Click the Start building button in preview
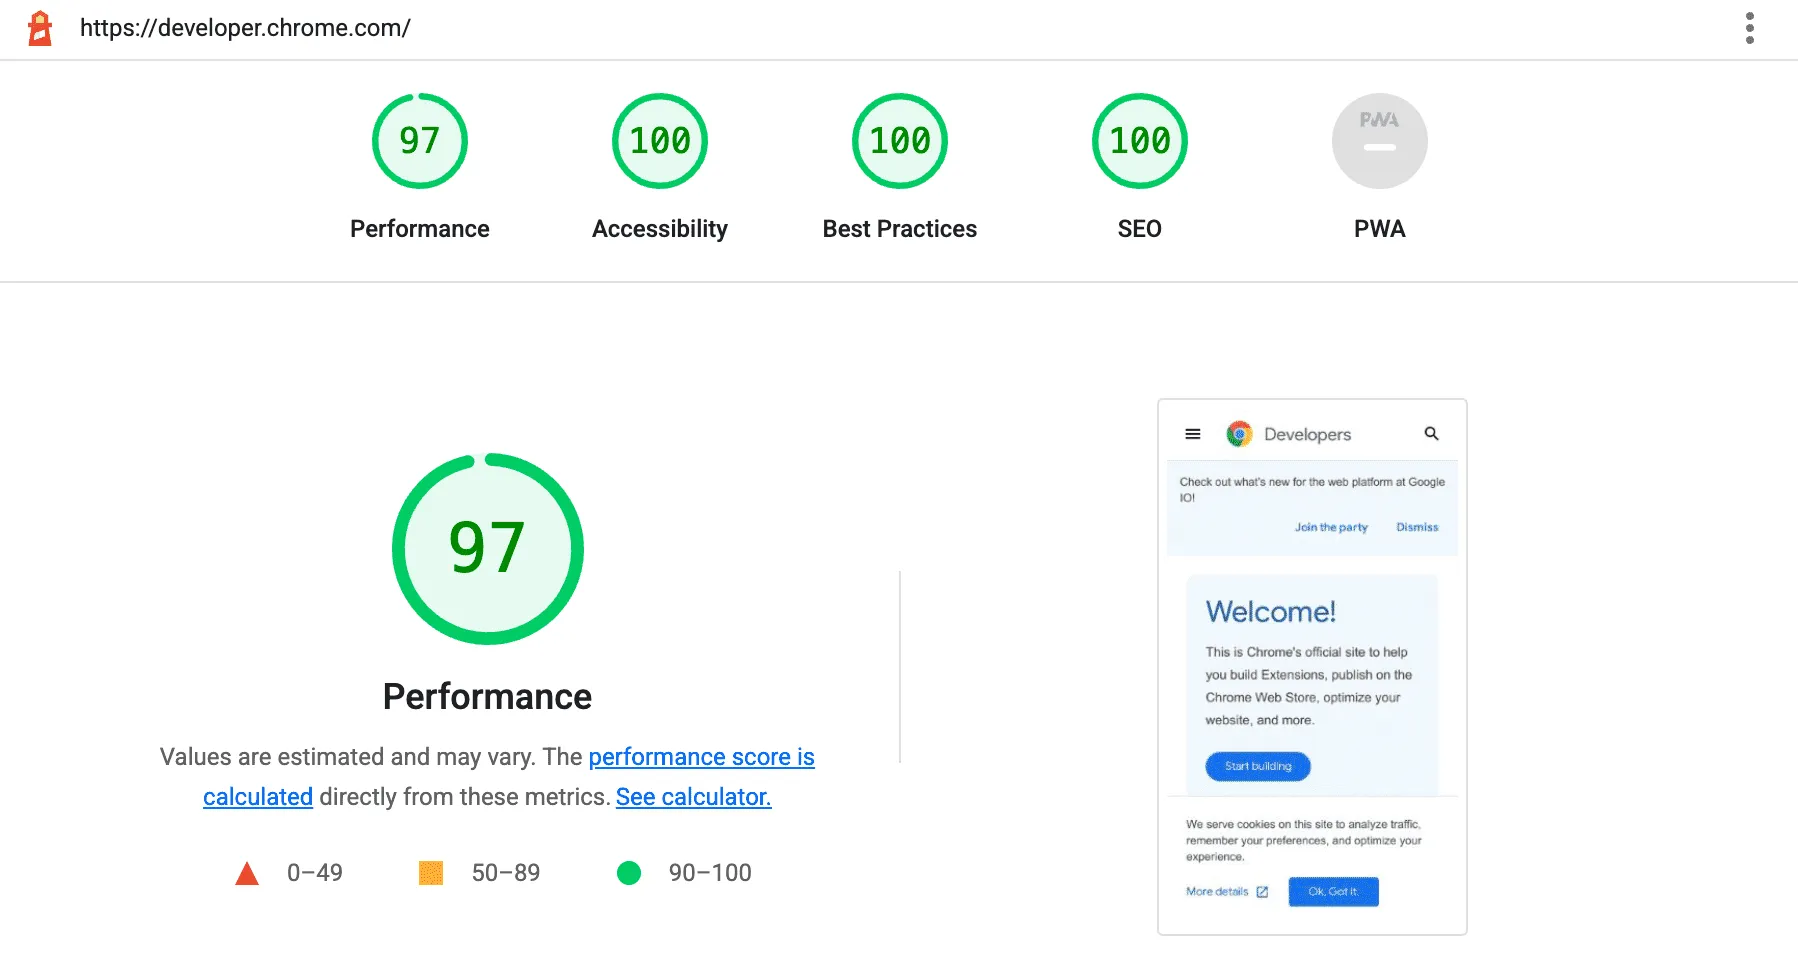Screen dimensions: 1798x971 [x=1258, y=766]
